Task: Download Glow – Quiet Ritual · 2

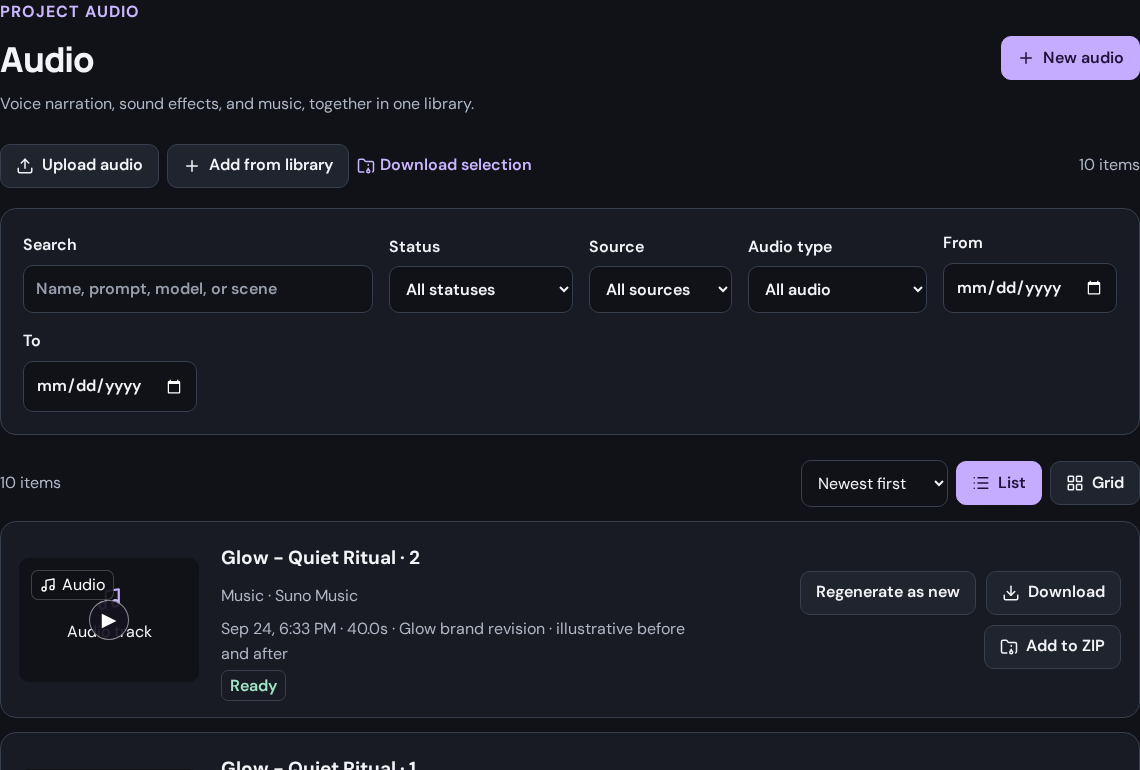Action: click(1053, 593)
